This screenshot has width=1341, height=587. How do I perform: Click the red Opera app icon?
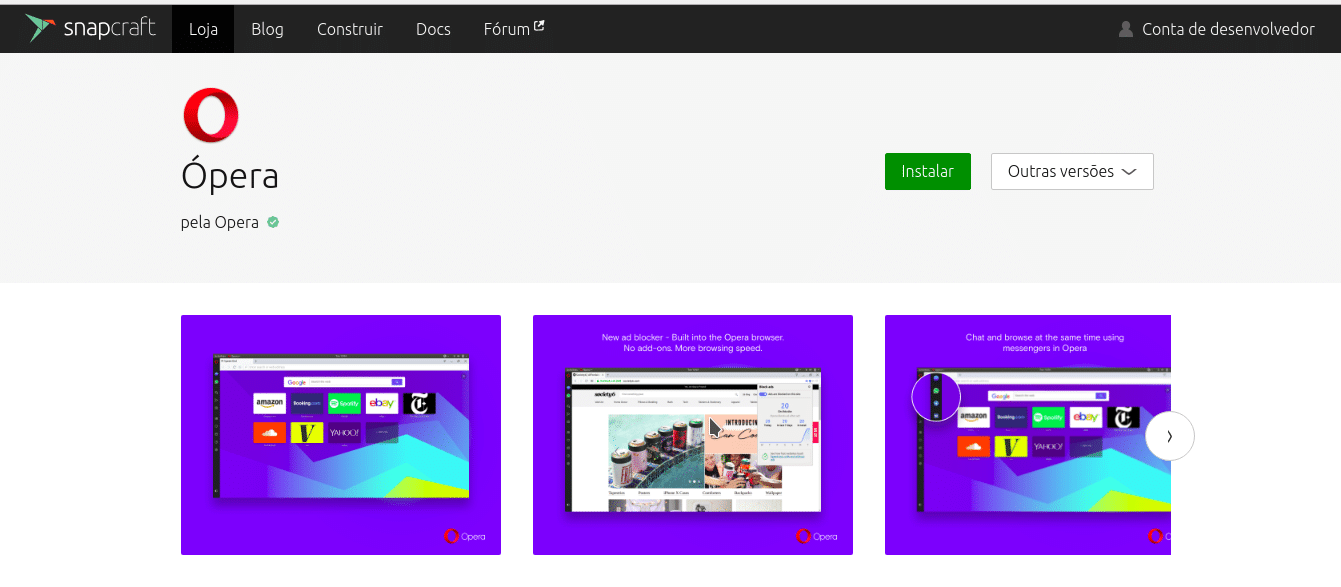click(x=211, y=115)
